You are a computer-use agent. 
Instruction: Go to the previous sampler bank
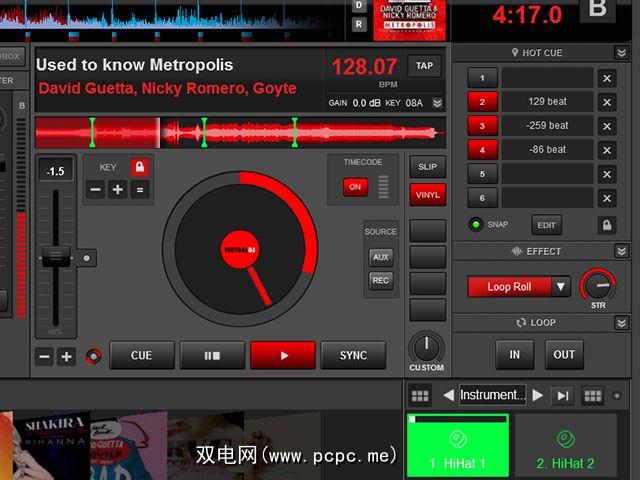pyautogui.click(x=448, y=395)
